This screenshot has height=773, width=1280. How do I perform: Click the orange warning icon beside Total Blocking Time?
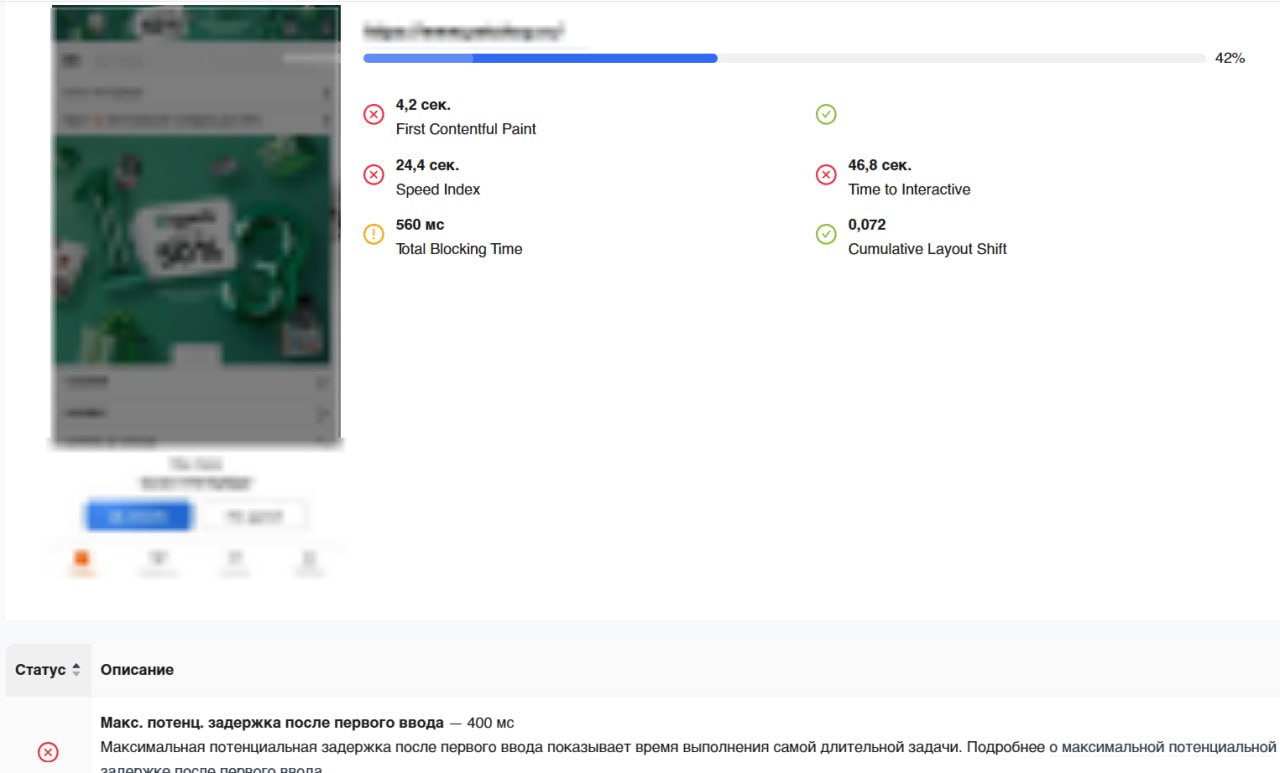pos(373,235)
